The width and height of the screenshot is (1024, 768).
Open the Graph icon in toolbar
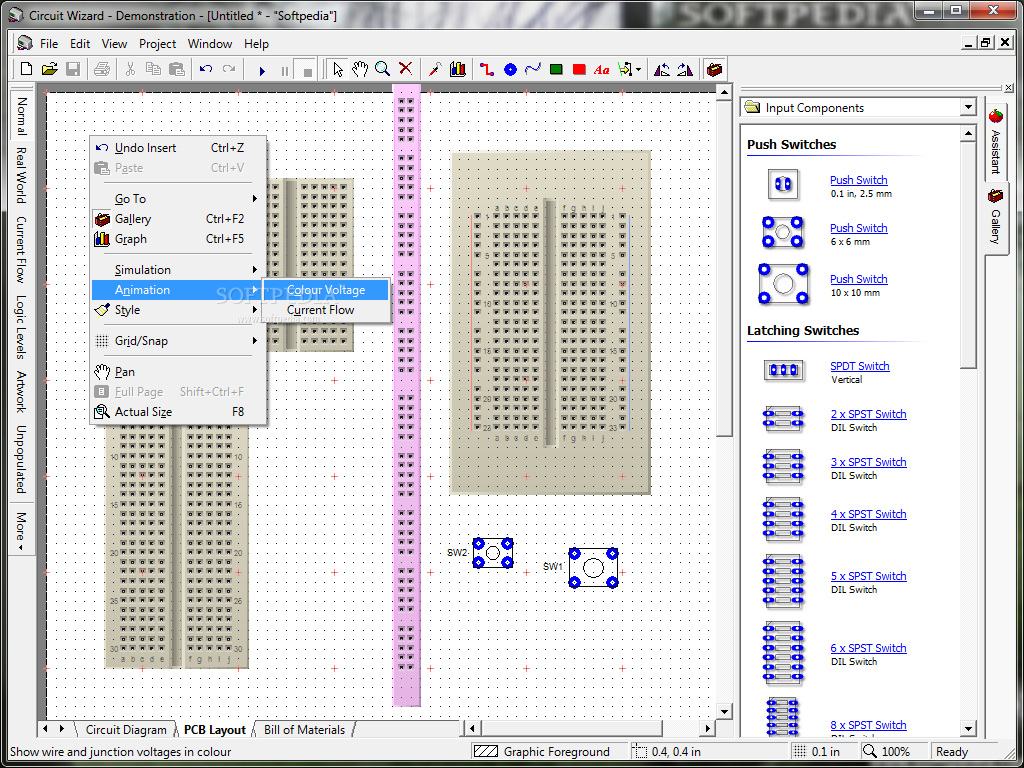(458, 69)
